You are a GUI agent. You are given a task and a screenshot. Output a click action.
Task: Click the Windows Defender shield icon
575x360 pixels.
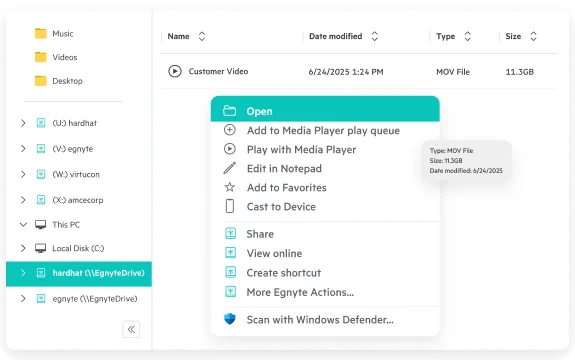230,319
